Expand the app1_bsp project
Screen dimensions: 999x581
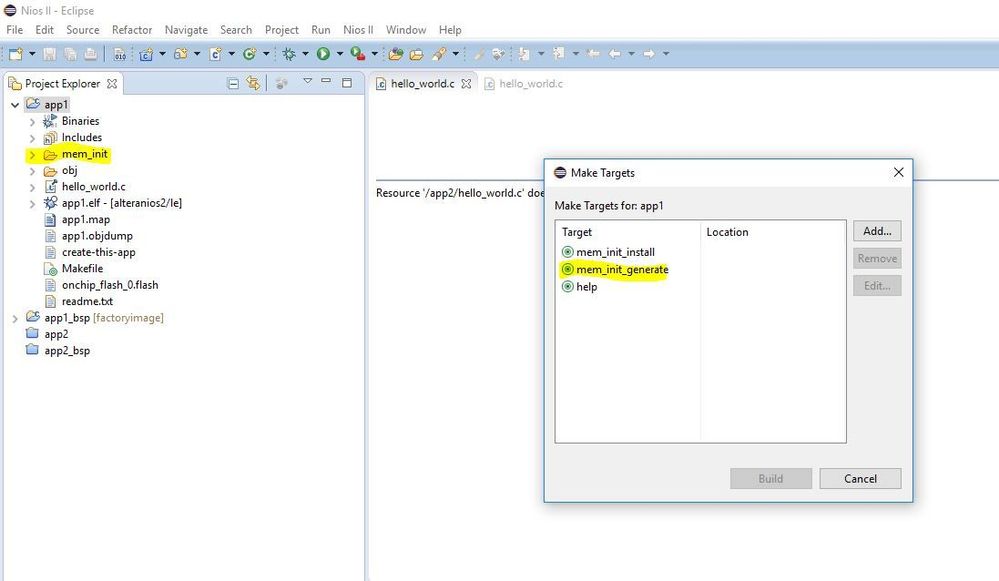click(x=15, y=318)
